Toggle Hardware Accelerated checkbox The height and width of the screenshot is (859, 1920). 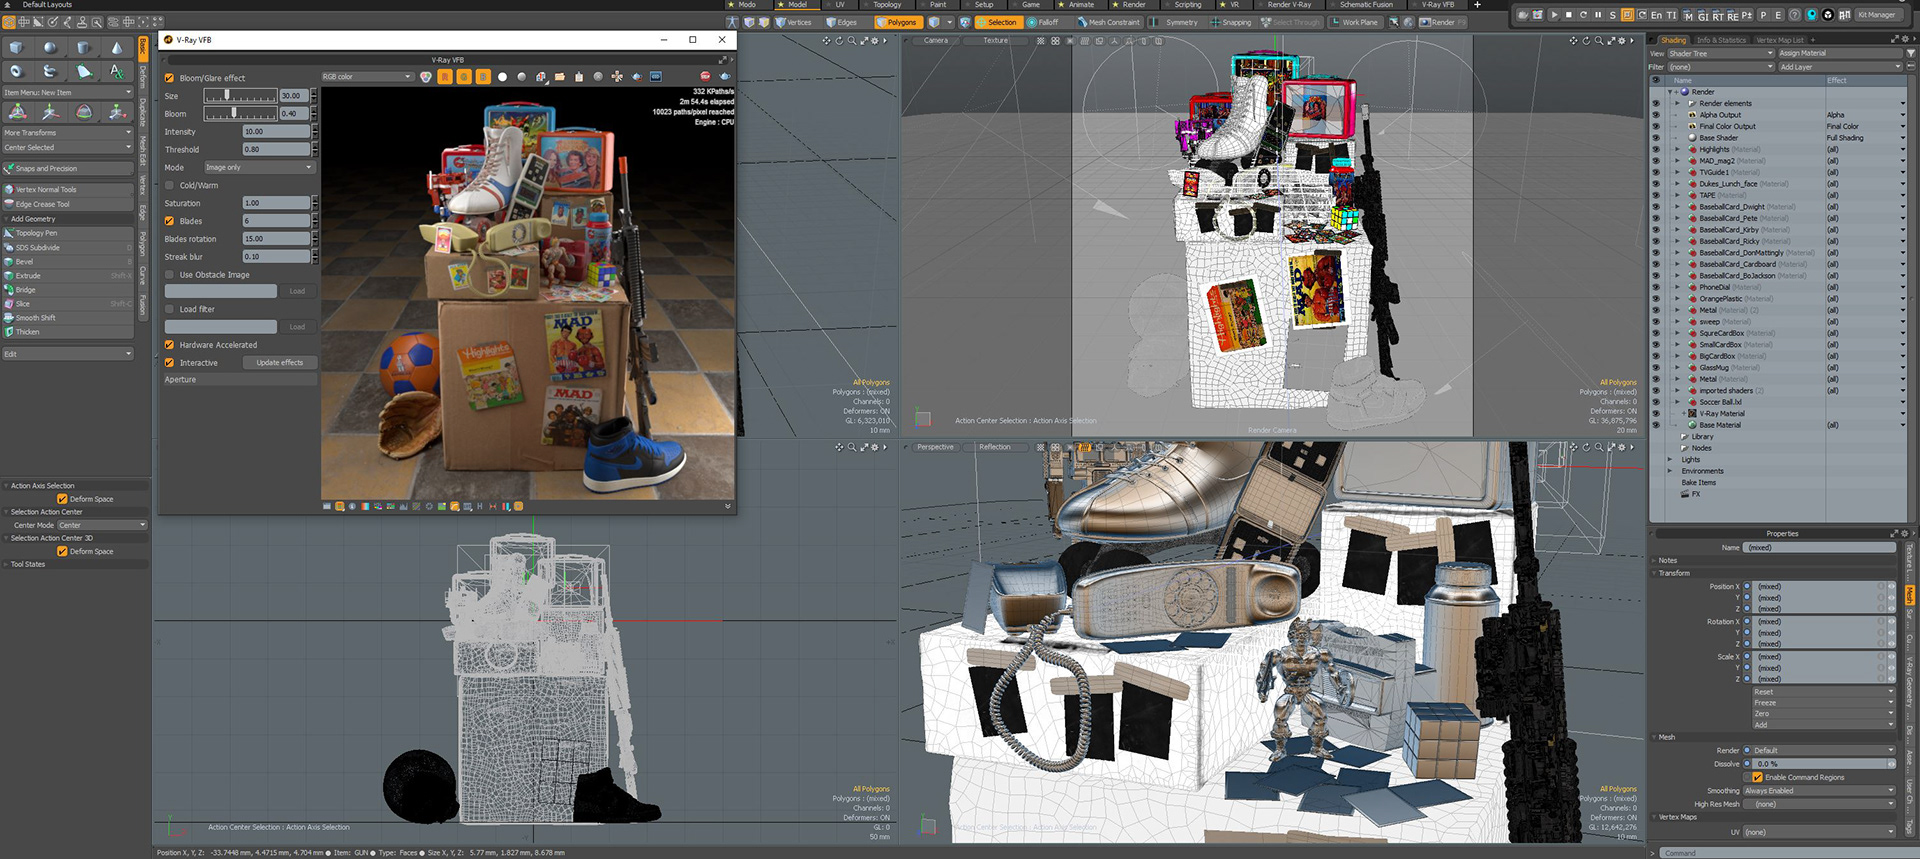click(169, 345)
